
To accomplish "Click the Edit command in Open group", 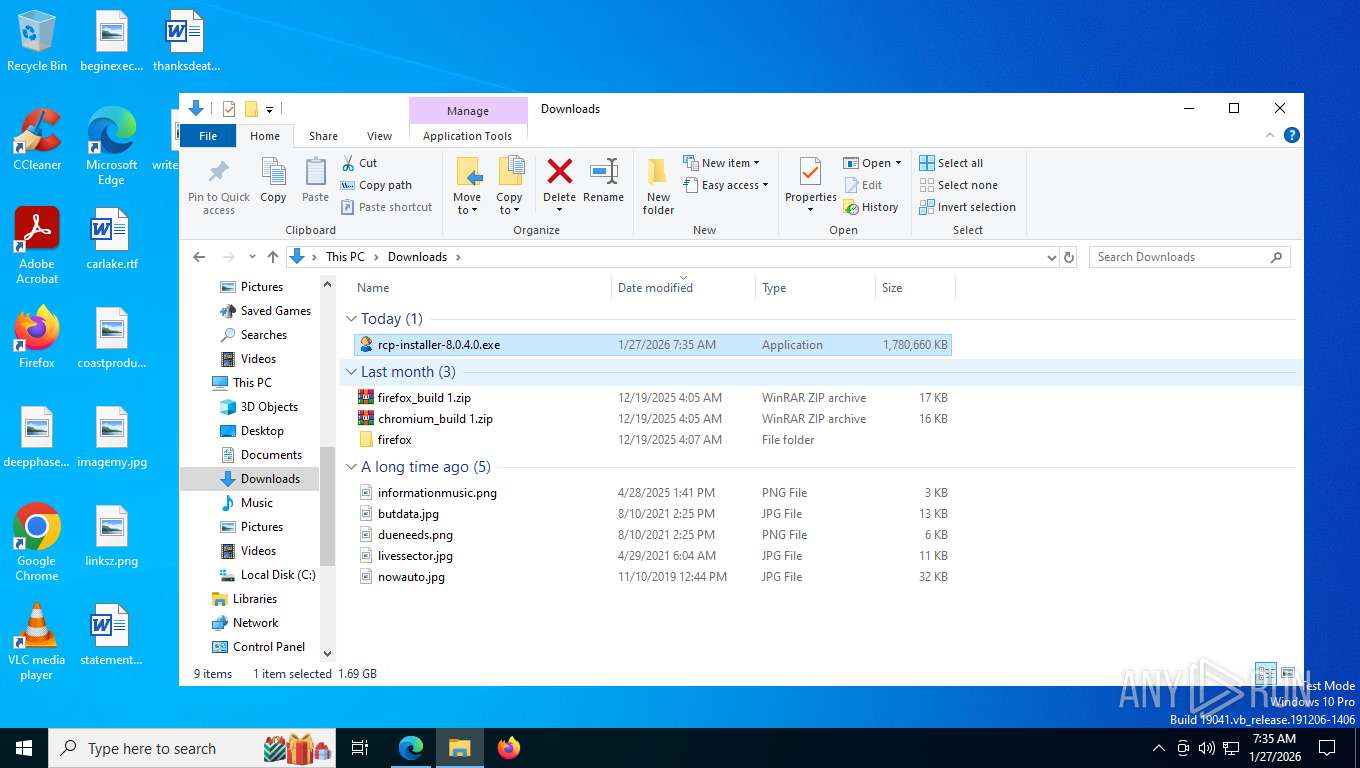I will [x=863, y=185].
